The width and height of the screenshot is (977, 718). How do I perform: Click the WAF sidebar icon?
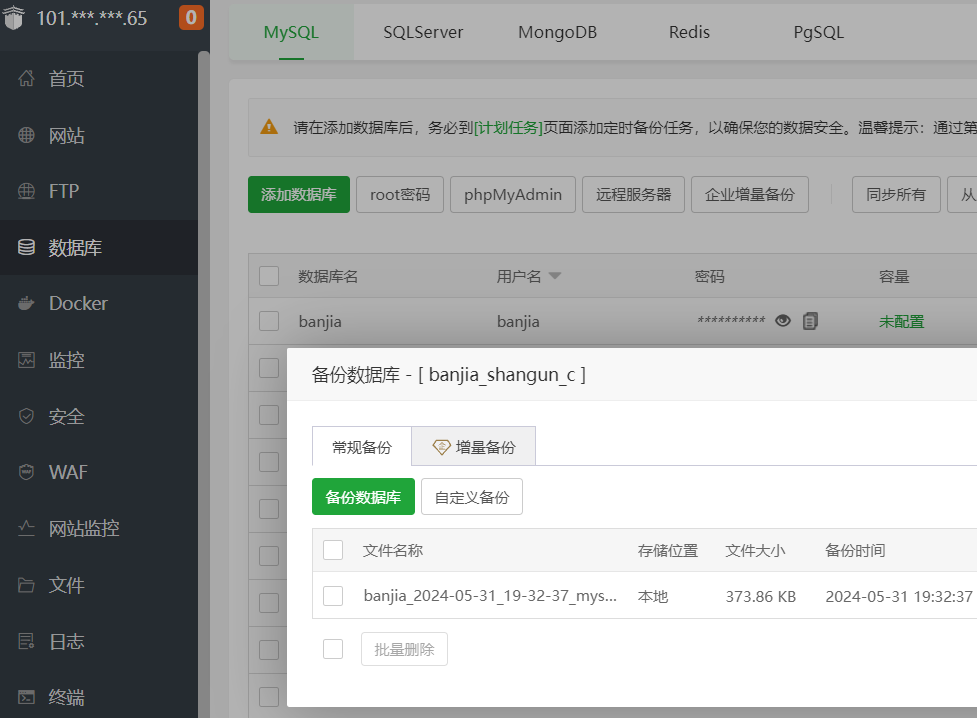pyautogui.click(x=27, y=472)
